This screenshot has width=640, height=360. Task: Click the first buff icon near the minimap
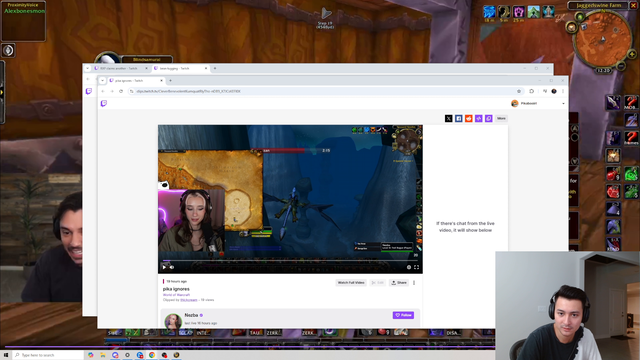(x=489, y=12)
